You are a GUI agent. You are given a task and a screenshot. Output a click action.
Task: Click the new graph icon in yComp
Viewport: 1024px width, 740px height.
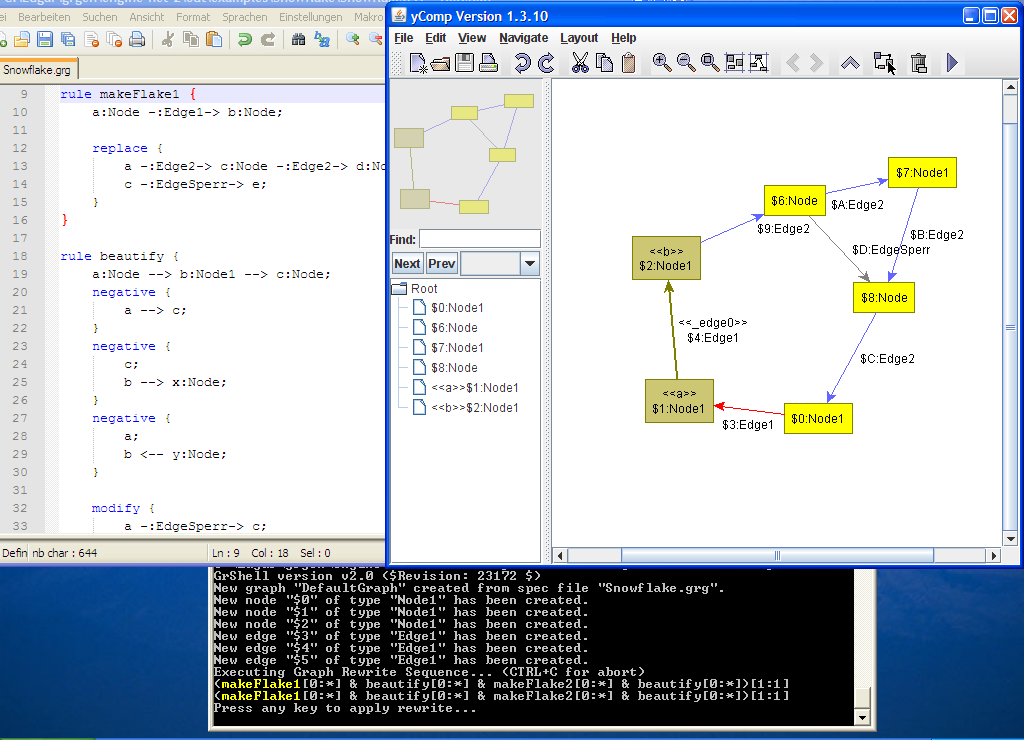coord(418,63)
